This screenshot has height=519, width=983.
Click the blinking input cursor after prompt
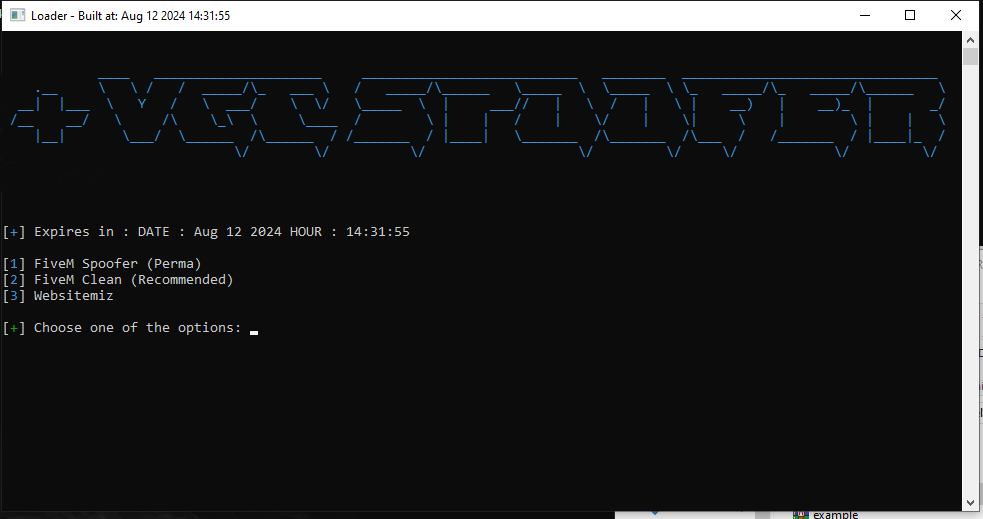254,332
